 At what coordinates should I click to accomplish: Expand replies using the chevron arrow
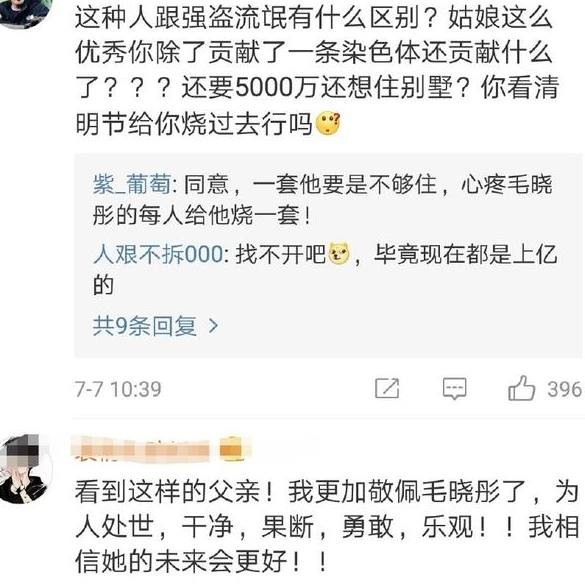(213, 326)
